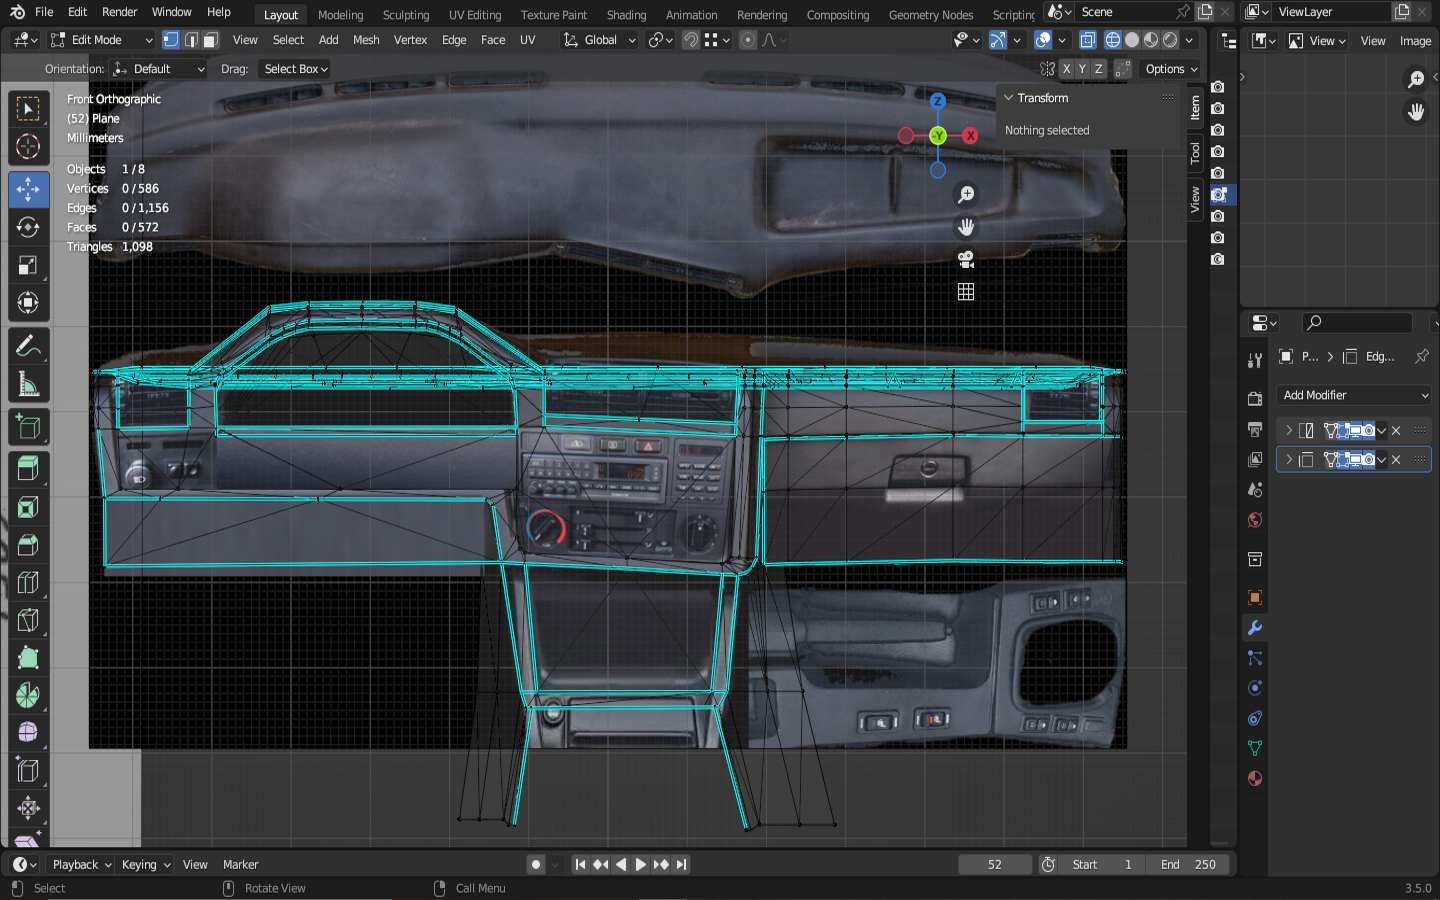
Task: Toggle X-ray display
Action: 1087,40
